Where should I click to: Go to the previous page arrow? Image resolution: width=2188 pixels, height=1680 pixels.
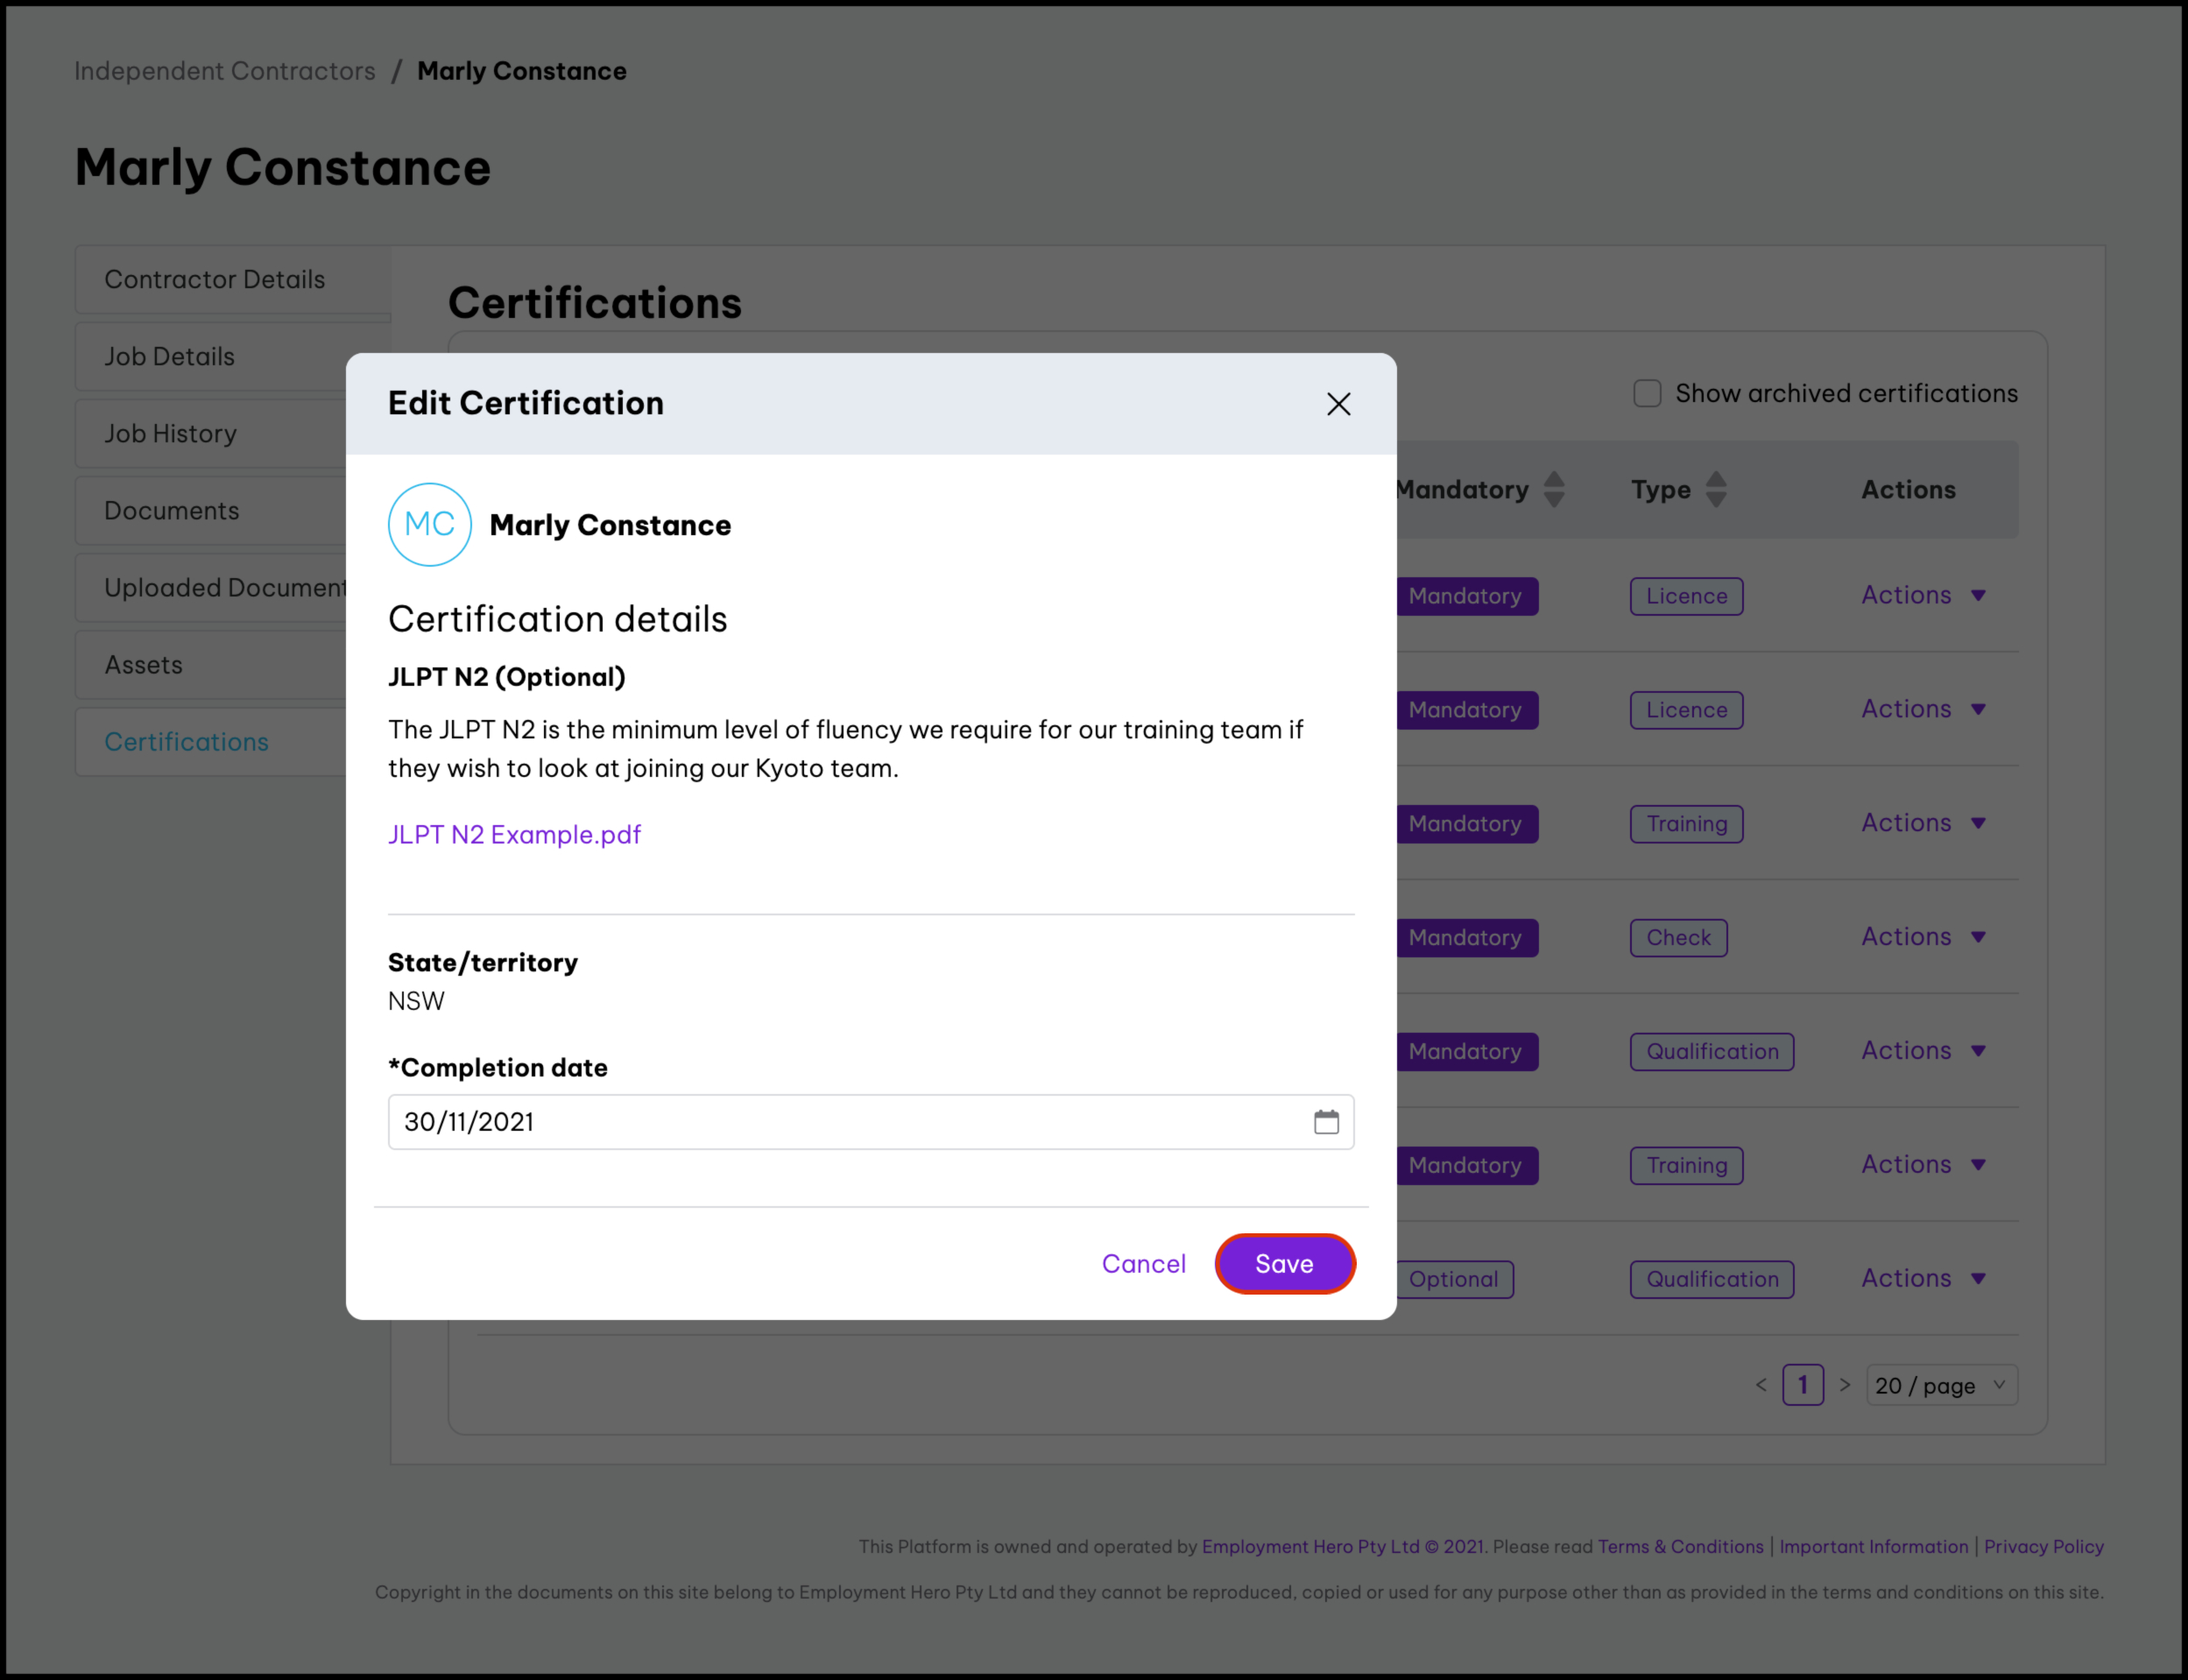[1761, 1385]
